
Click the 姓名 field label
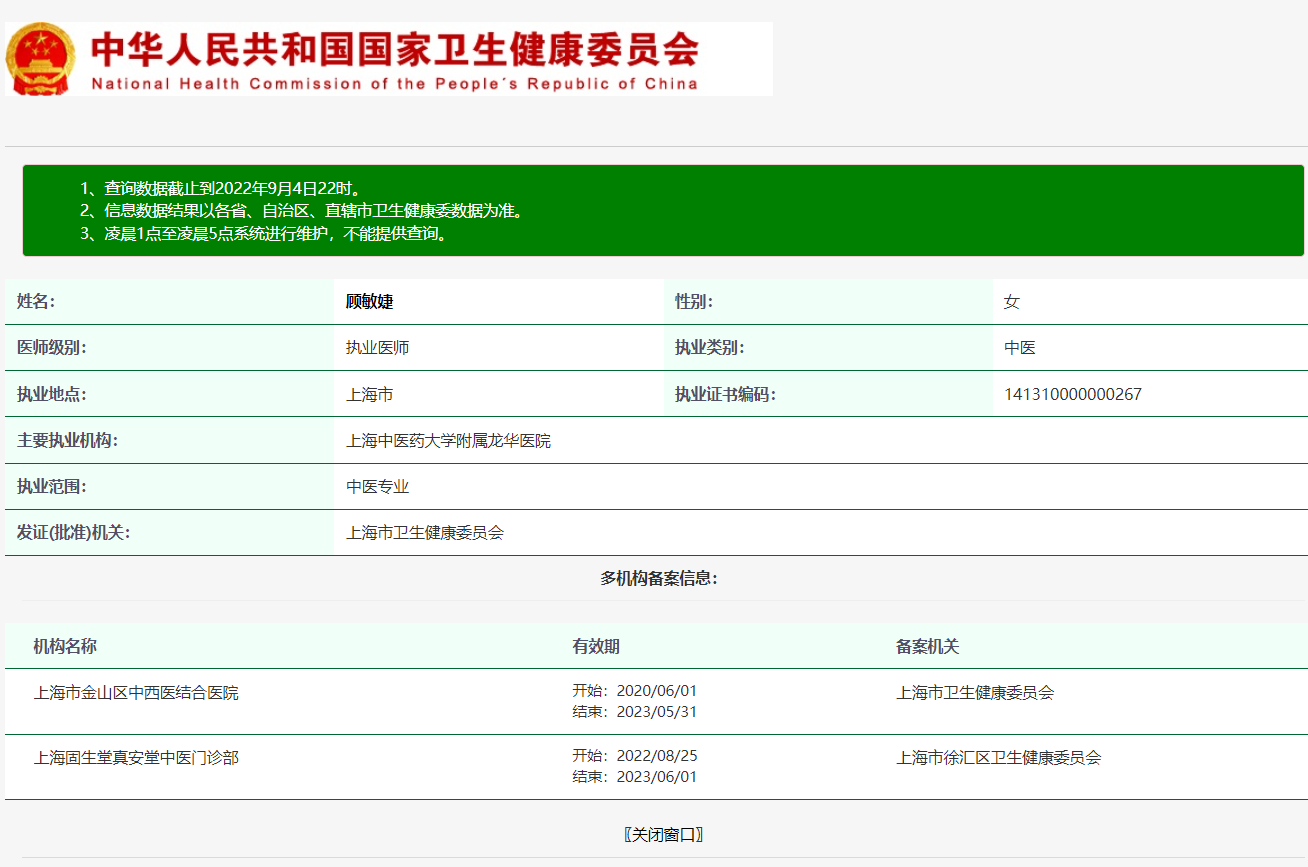[36, 302]
